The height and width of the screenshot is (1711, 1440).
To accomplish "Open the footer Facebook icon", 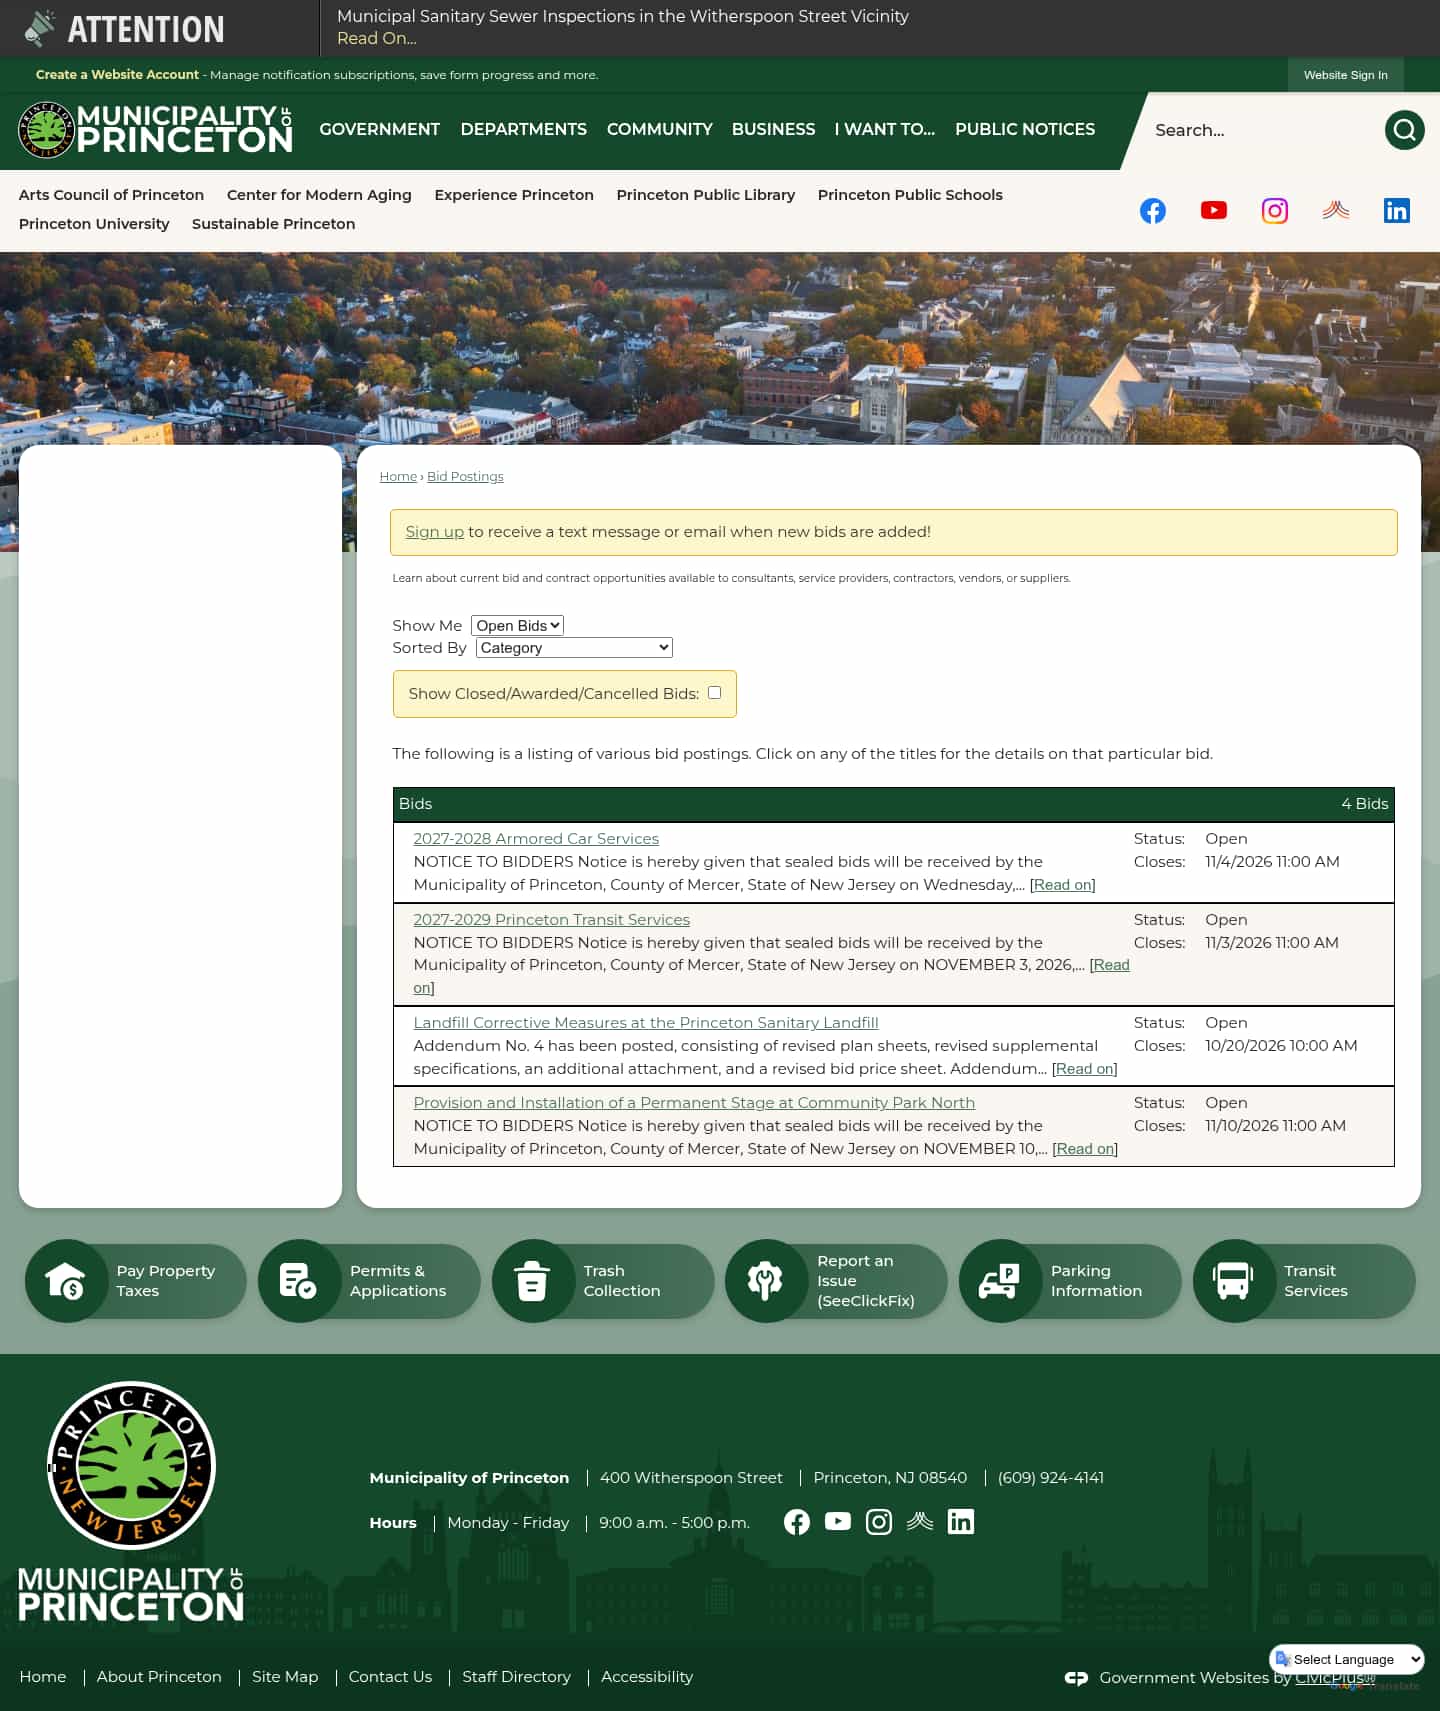I will click(797, 1522).
